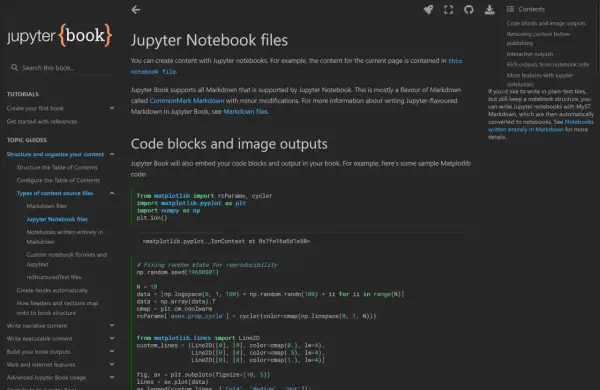
Task: Click the 'TOPIC GUIDES' sidebar caption
Action: [26, 140]
